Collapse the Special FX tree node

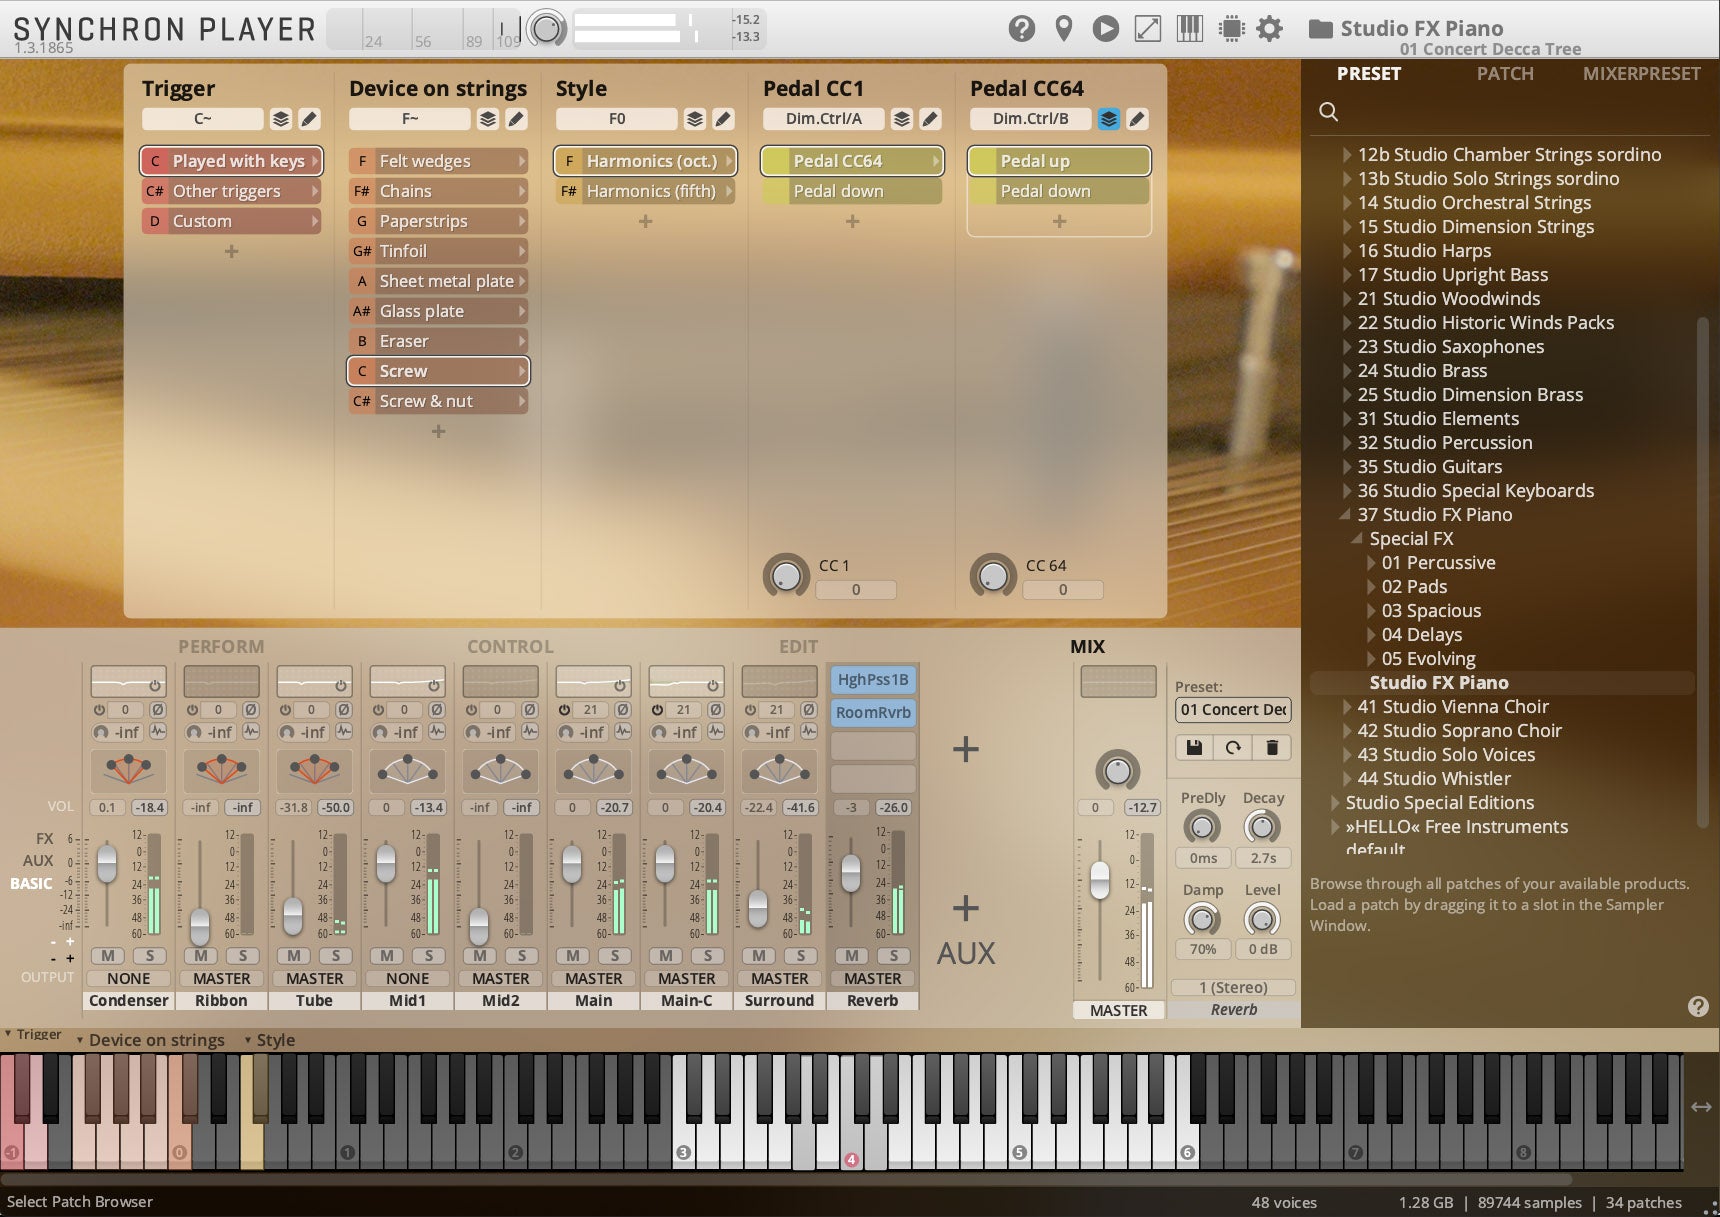pos(1357,538)
